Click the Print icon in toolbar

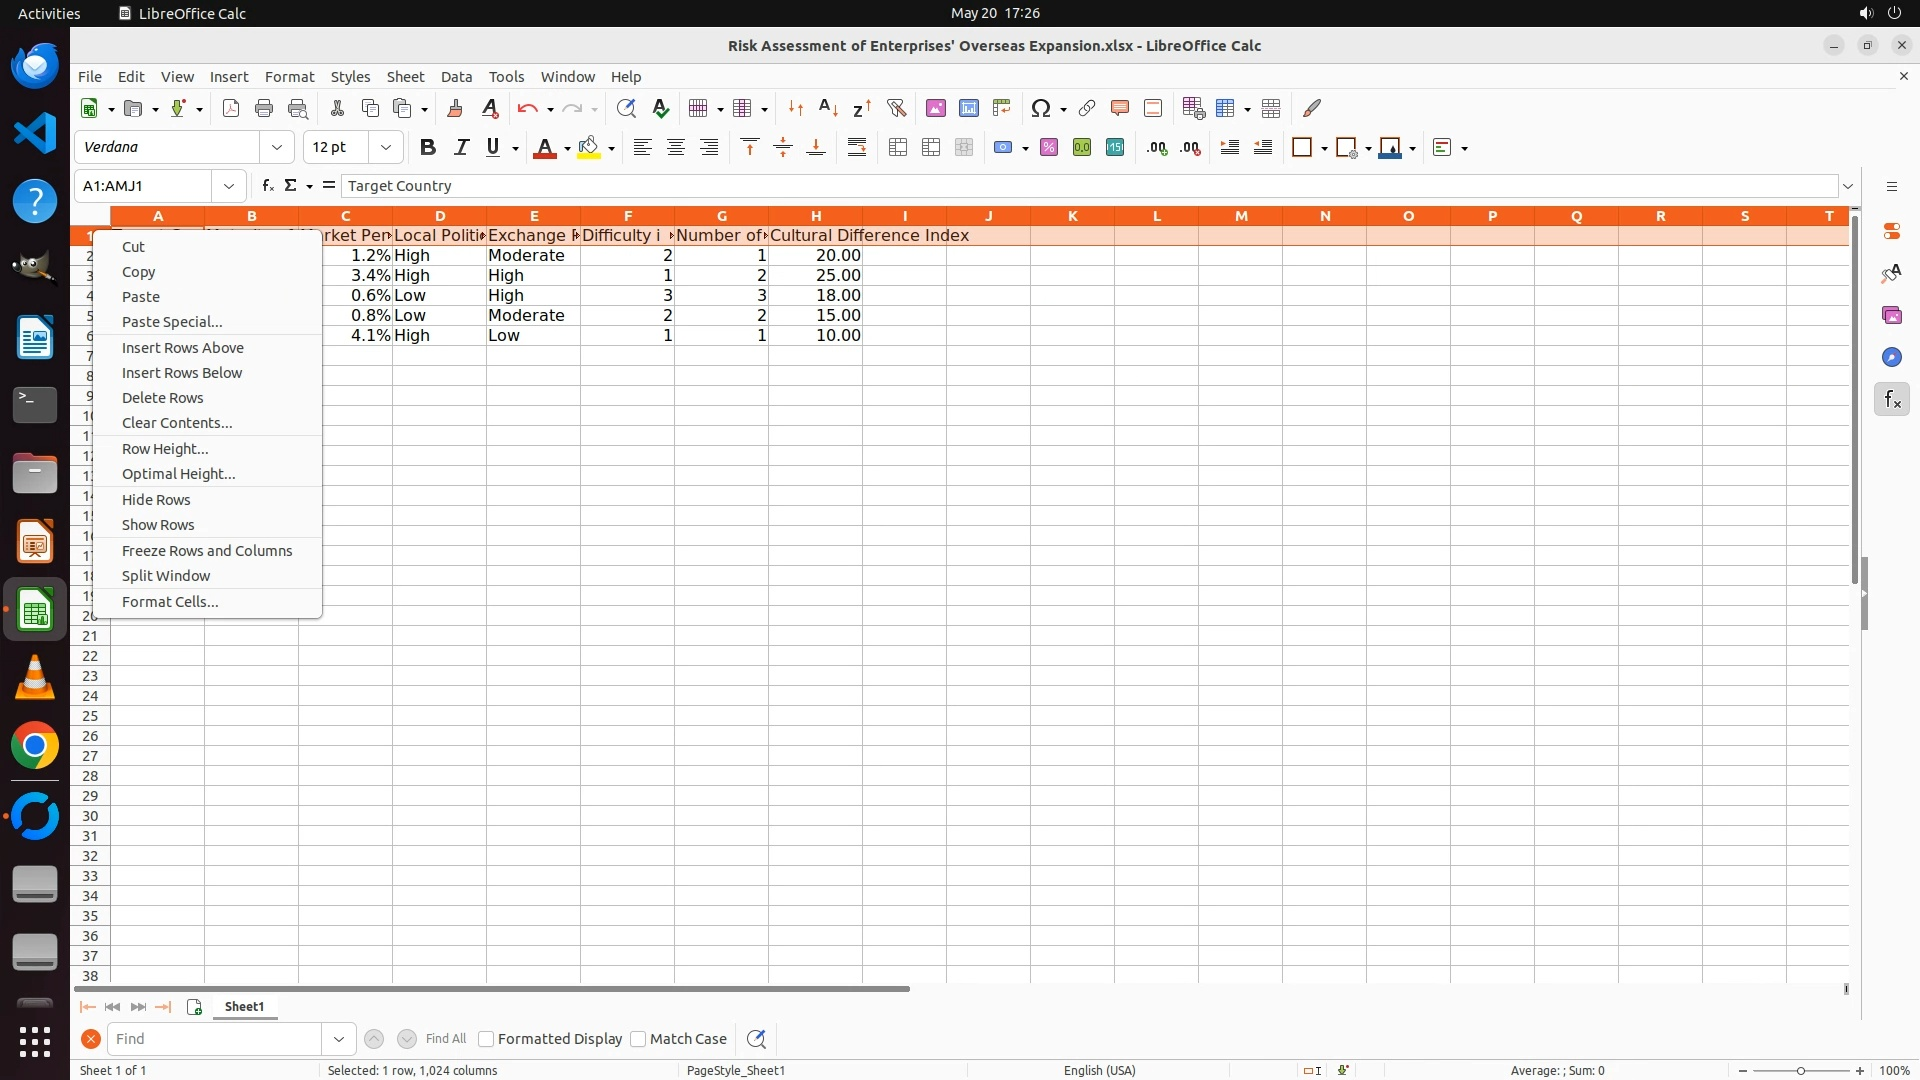[x=264, y=108]
